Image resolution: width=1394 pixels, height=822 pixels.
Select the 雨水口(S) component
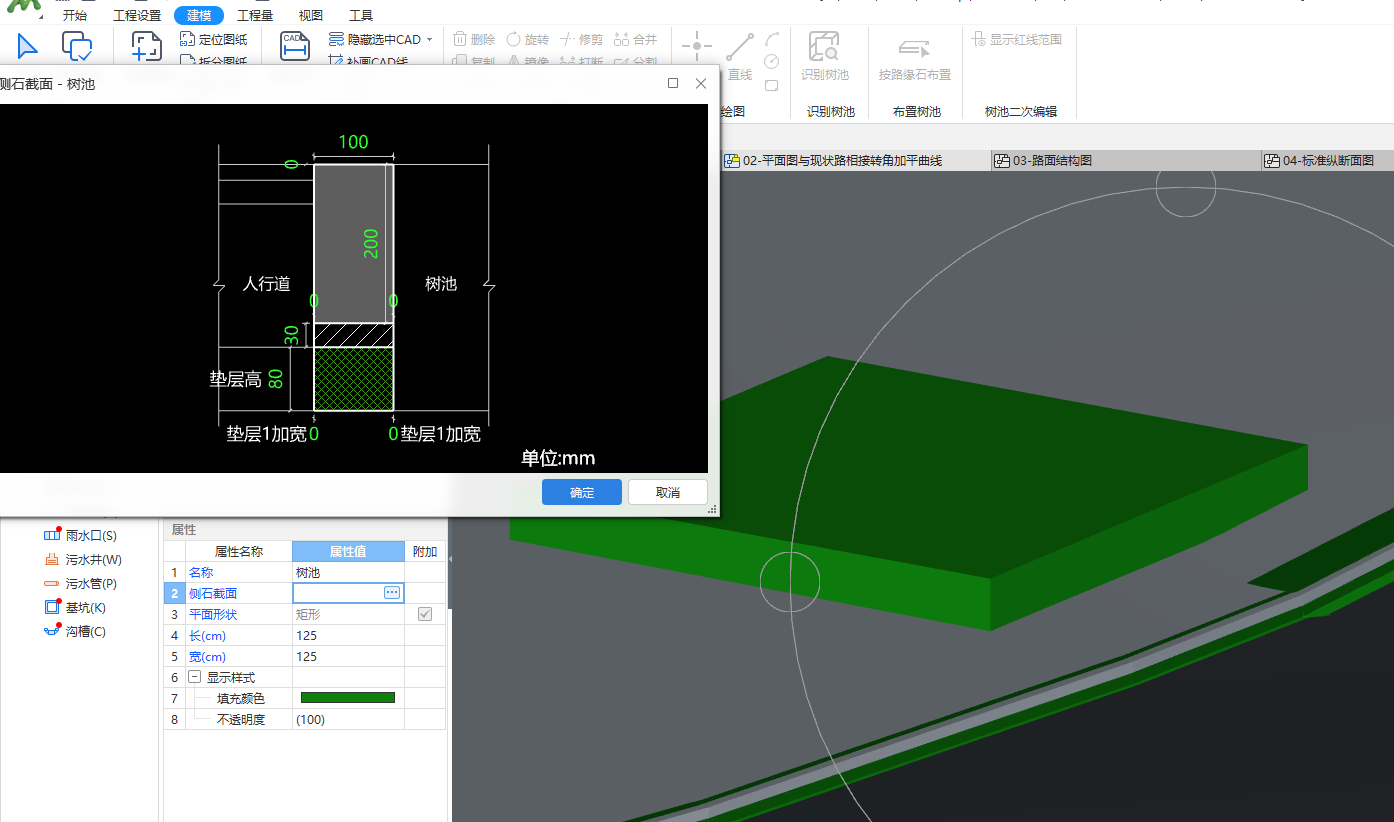tap(80, 536)
